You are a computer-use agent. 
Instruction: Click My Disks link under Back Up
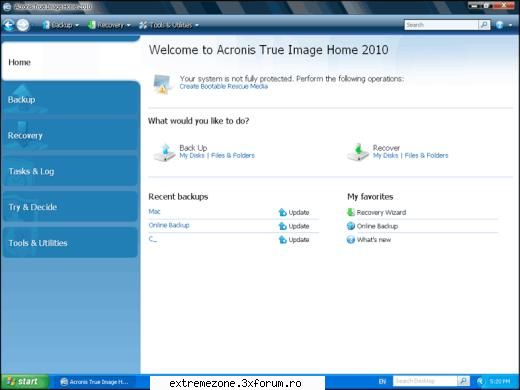[x=192, y=155]
